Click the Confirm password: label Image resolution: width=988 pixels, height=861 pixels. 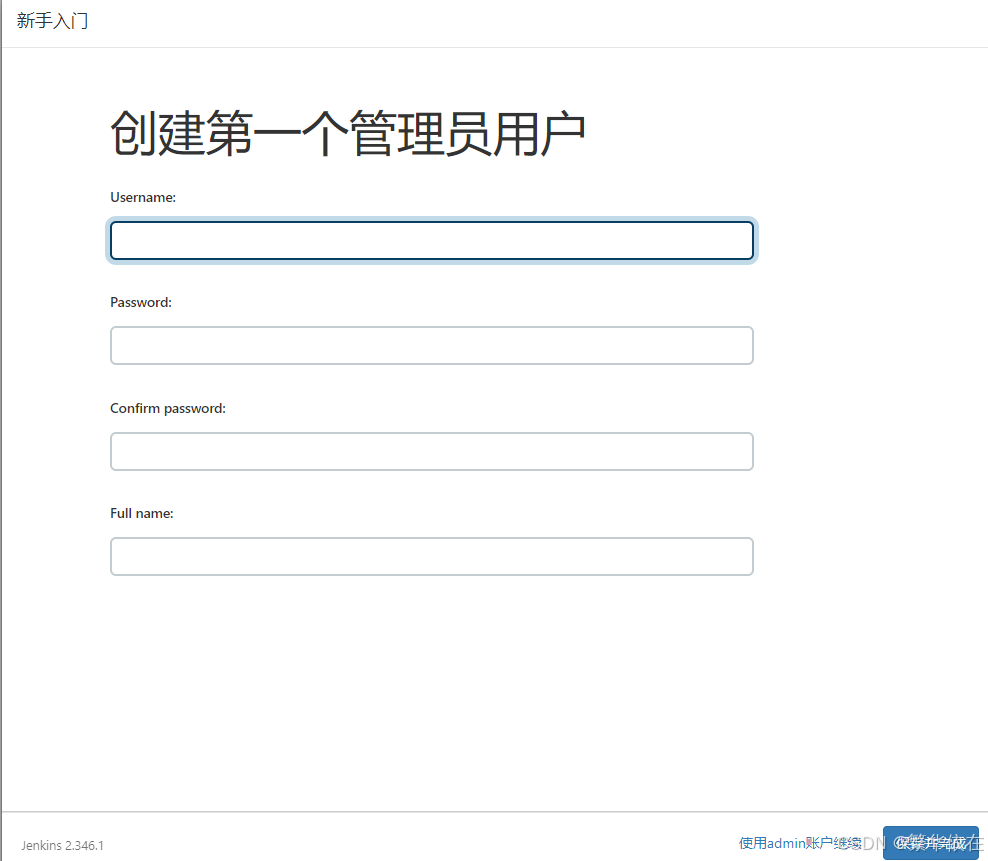click(x=168, y=408)
